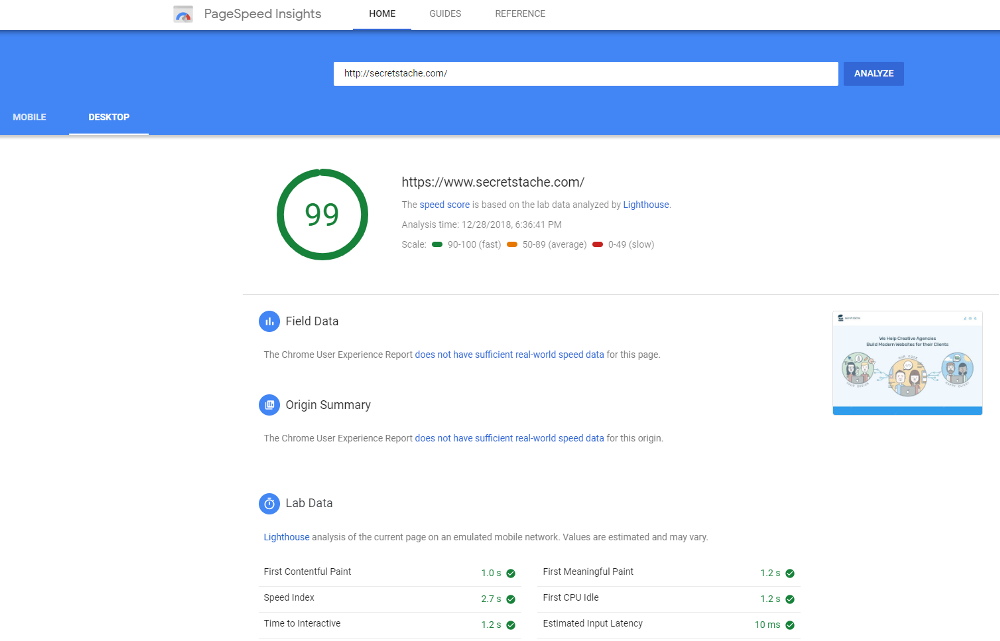
Task: Click the First Meaningful Paint label
Action: (x=588, y=571)
